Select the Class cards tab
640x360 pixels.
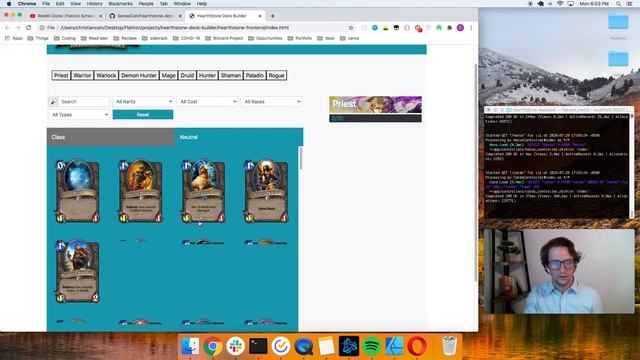point(111,137)
